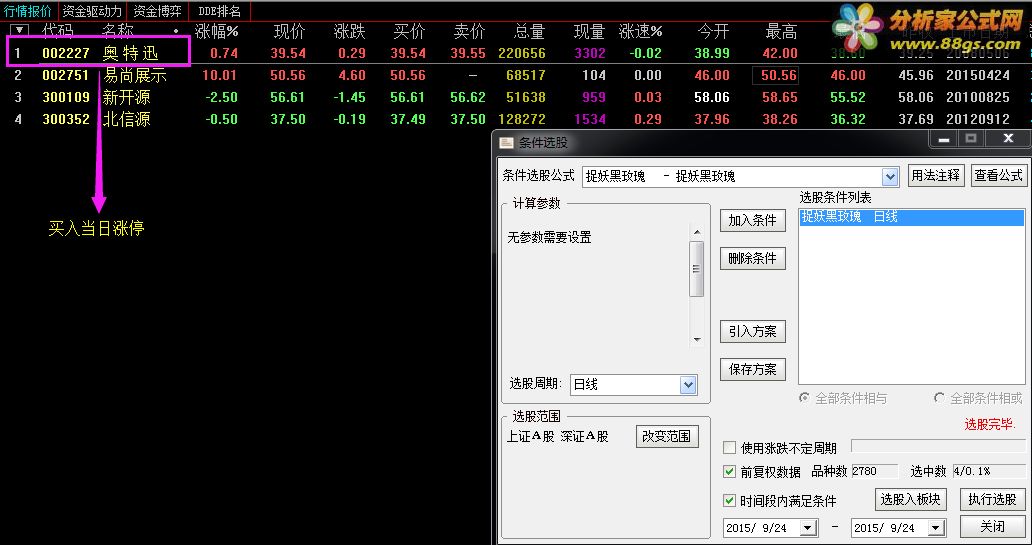Expand the 条件选股公式 dropdown
The height and width of the screenshot is (545, 1032).
(x=890, y=176)
